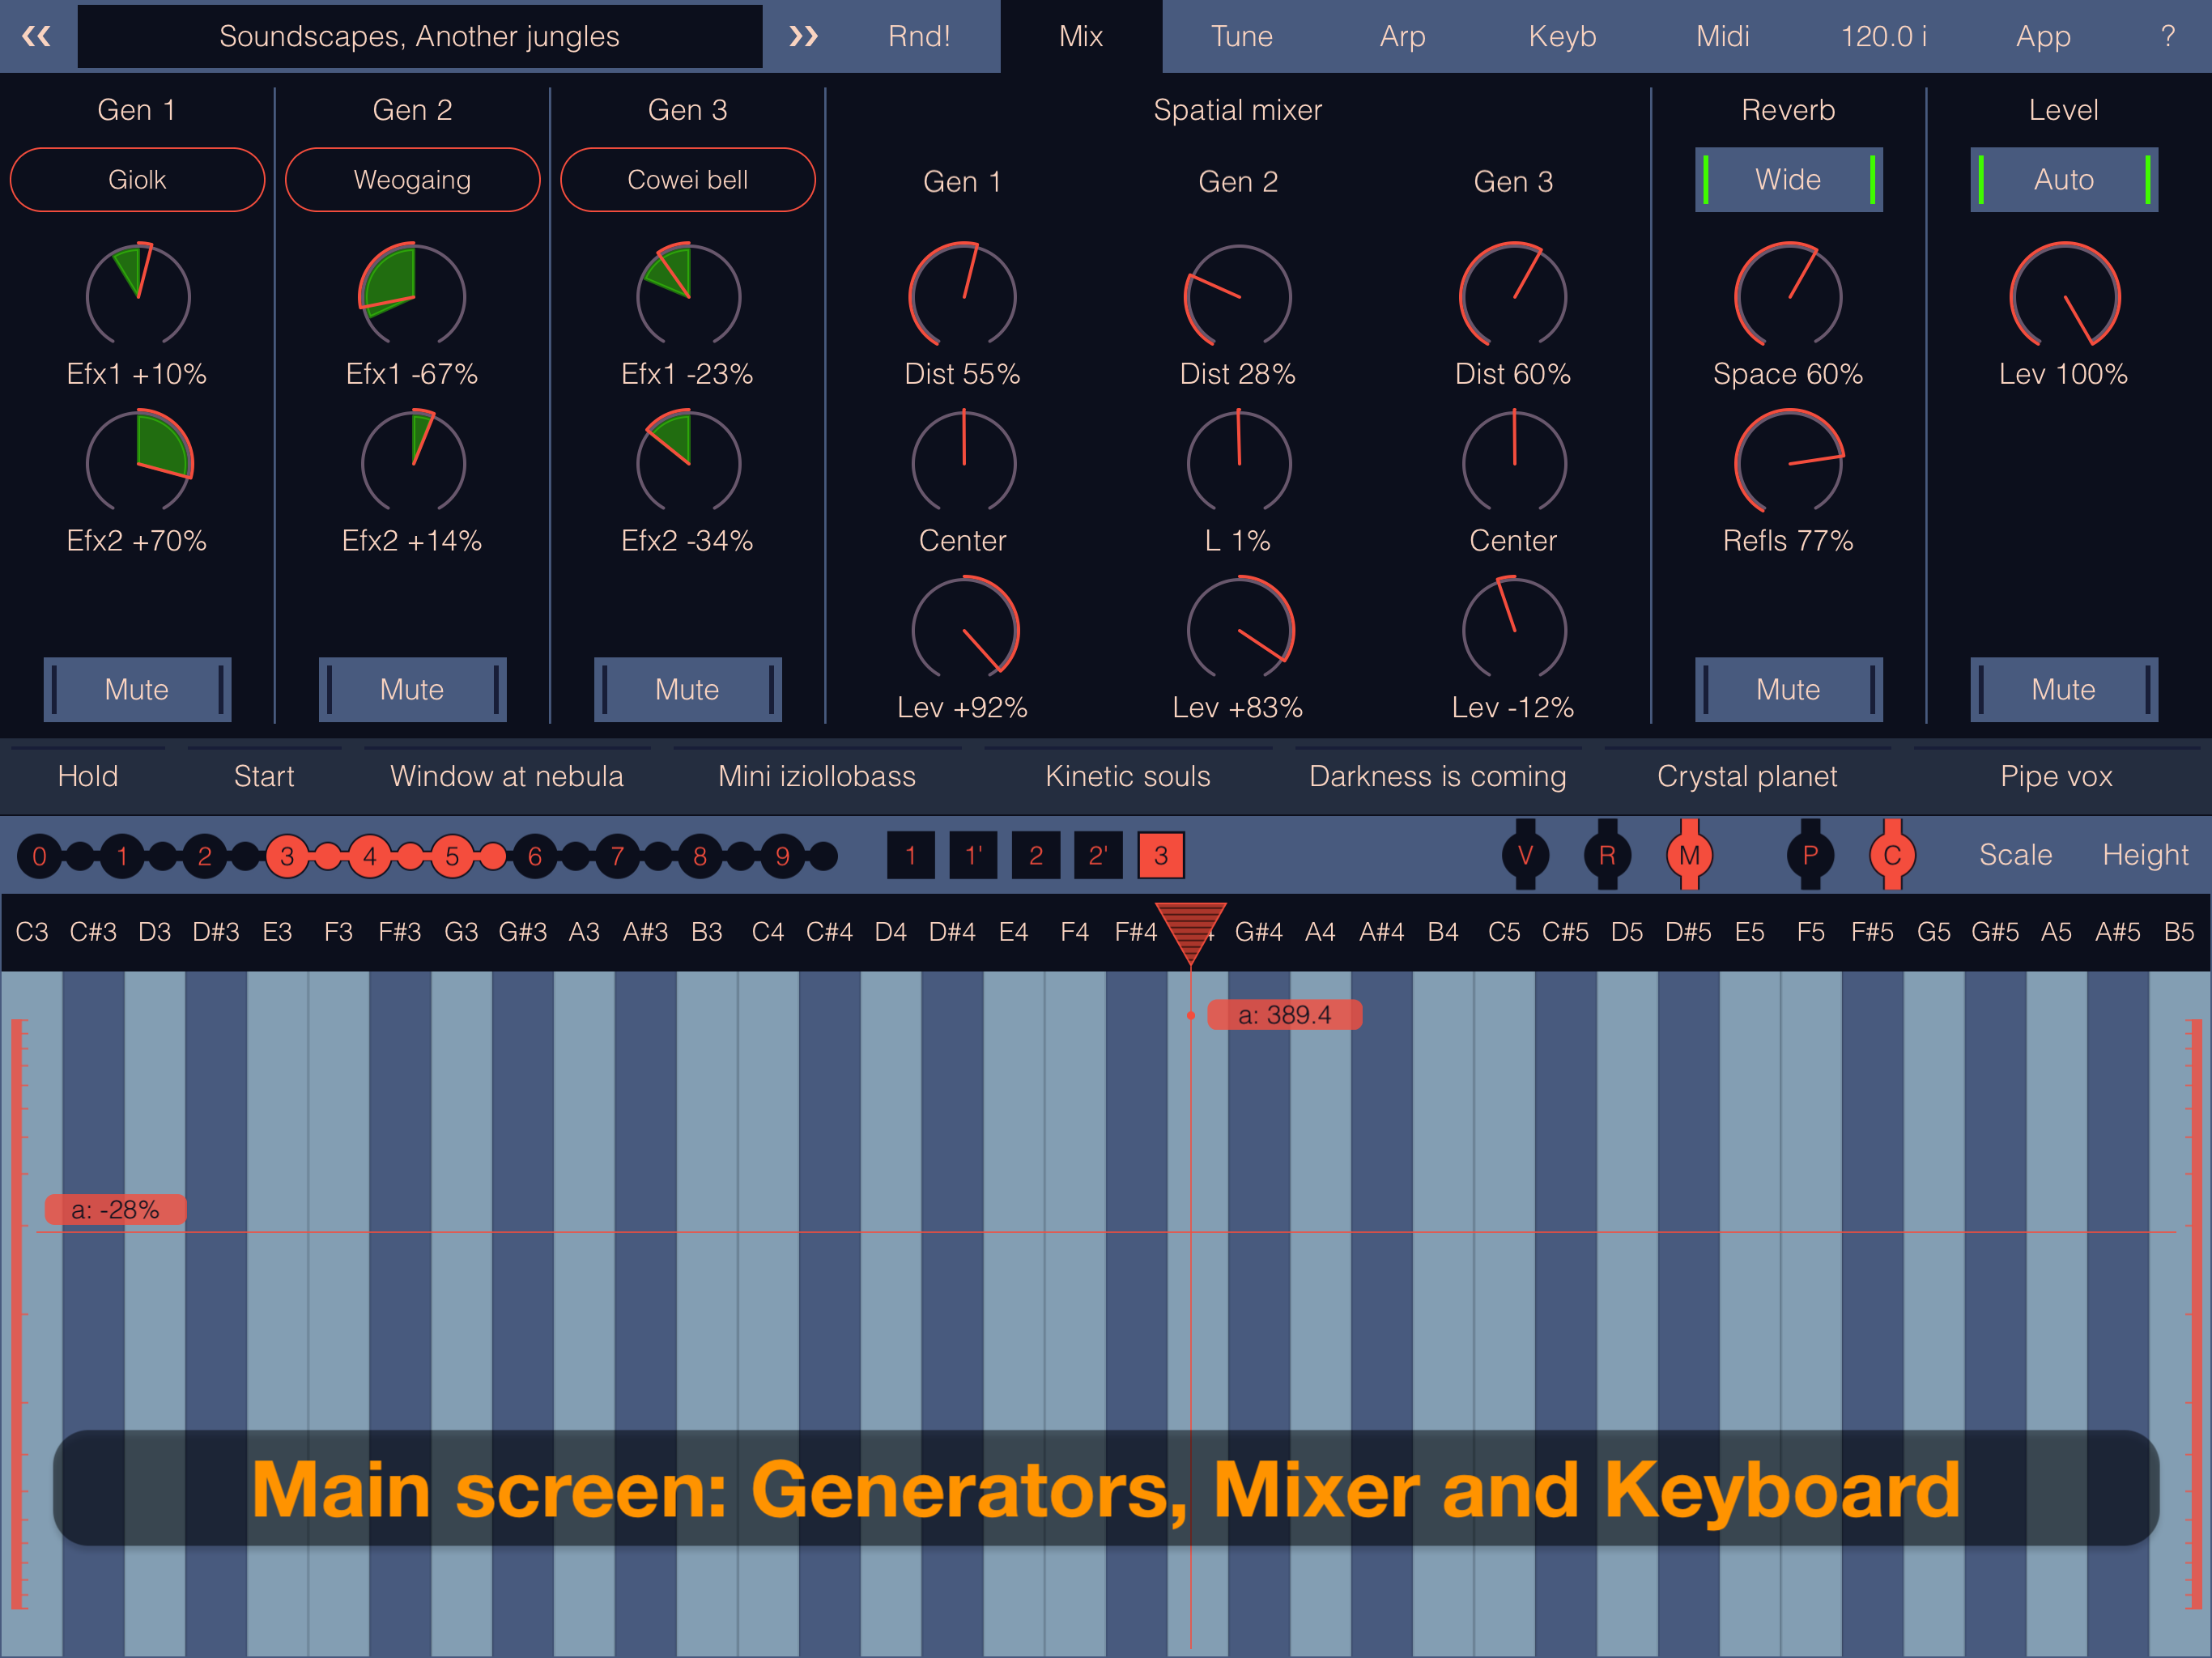Viewport: 2212px width, 1658px height.
Task: Select the R round toggle icon
Action: coord(1607,854)
